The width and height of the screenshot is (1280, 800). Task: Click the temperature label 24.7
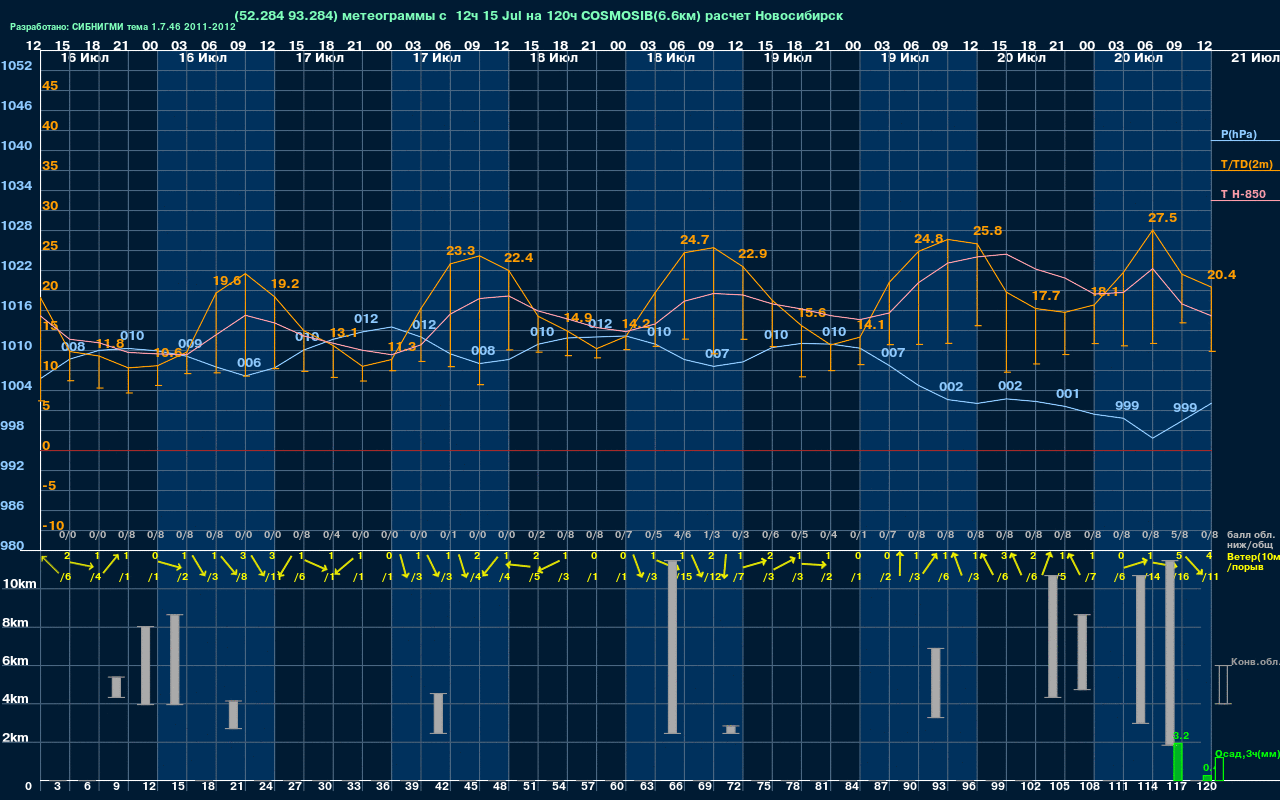tap(694, 240)
